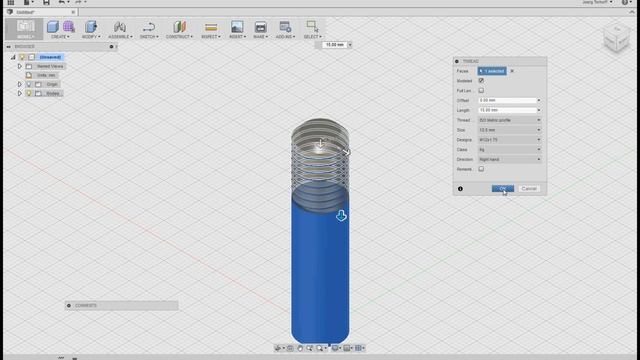Click the Zoom icon in navigation bar
Screen dimensions: 640x360
pos(309,348)
